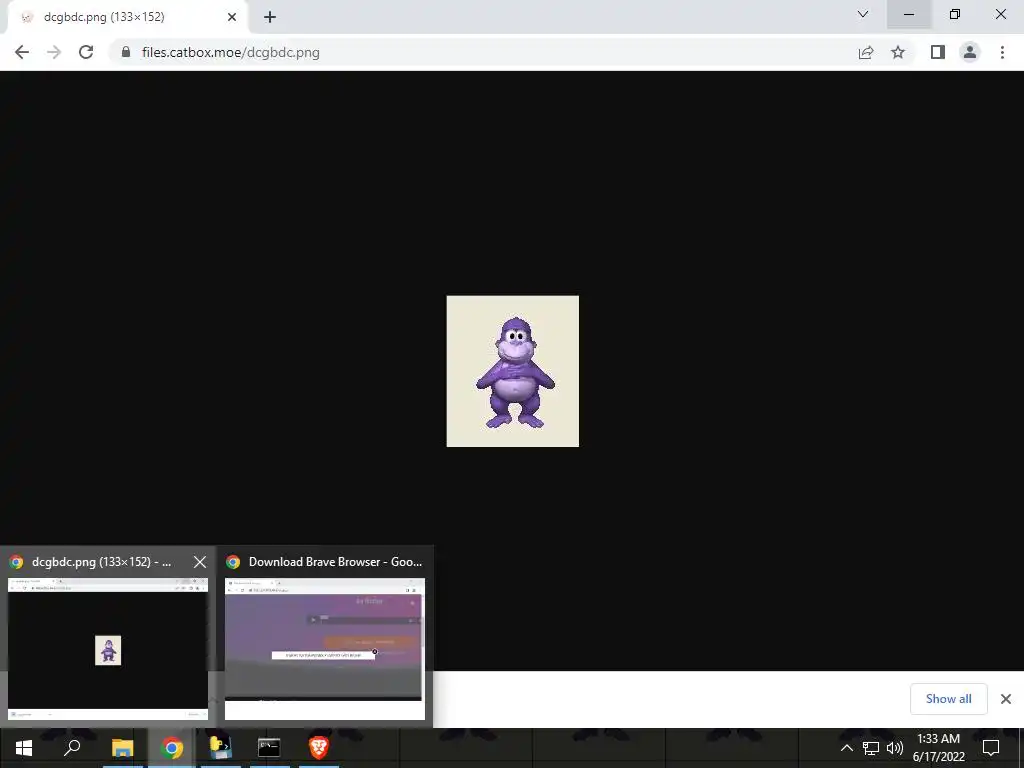Open the volume control tray icon

tap(895, 748)
